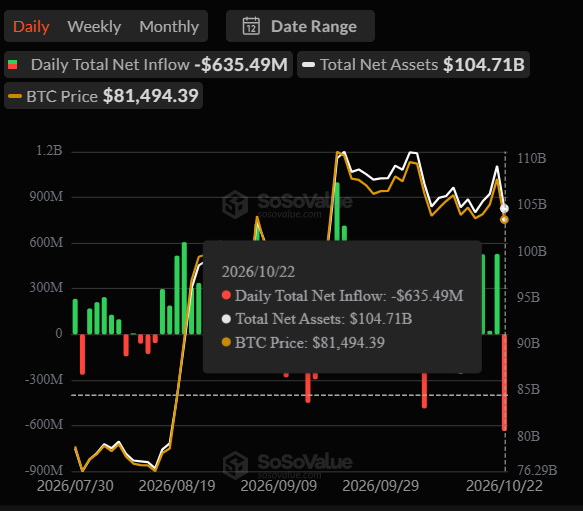This screenshot has width=583, height=511.
Task: Click the $81,494.39 value in the legend
Action: (x=151, y=96)
